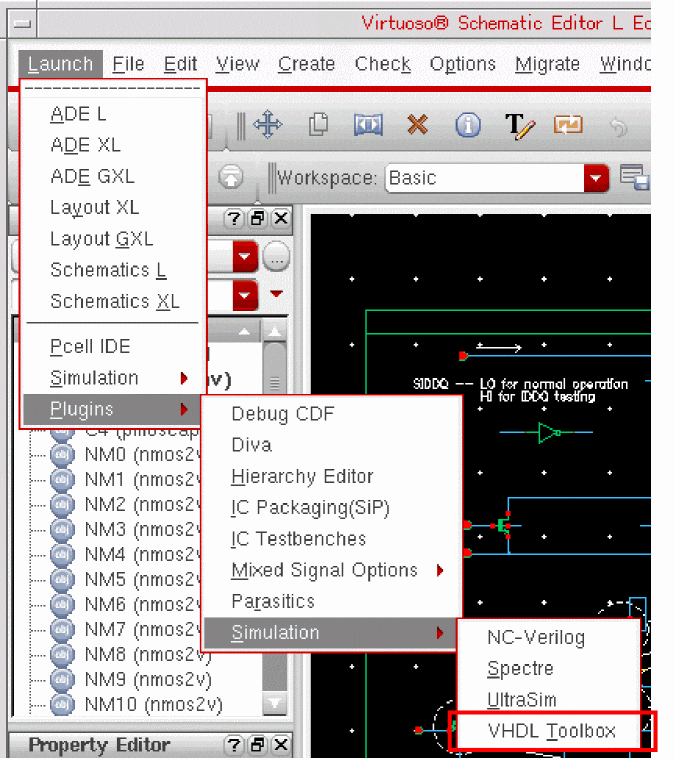Click small red filter arrow
This screenshot has height=761, width=675.
[276, 294]
